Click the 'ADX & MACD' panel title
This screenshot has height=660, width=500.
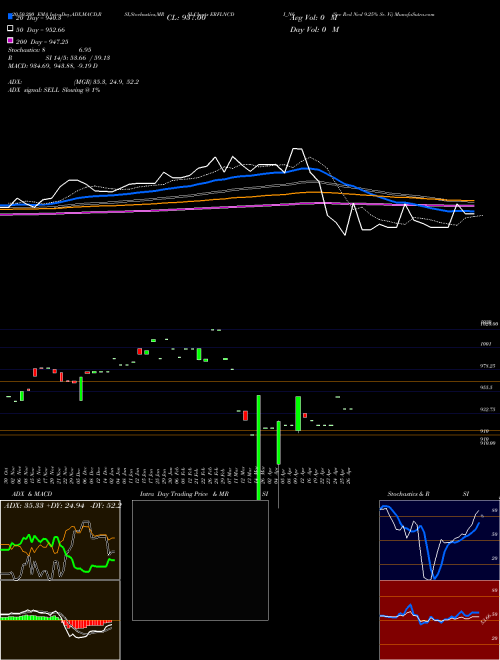click(32, 494)
